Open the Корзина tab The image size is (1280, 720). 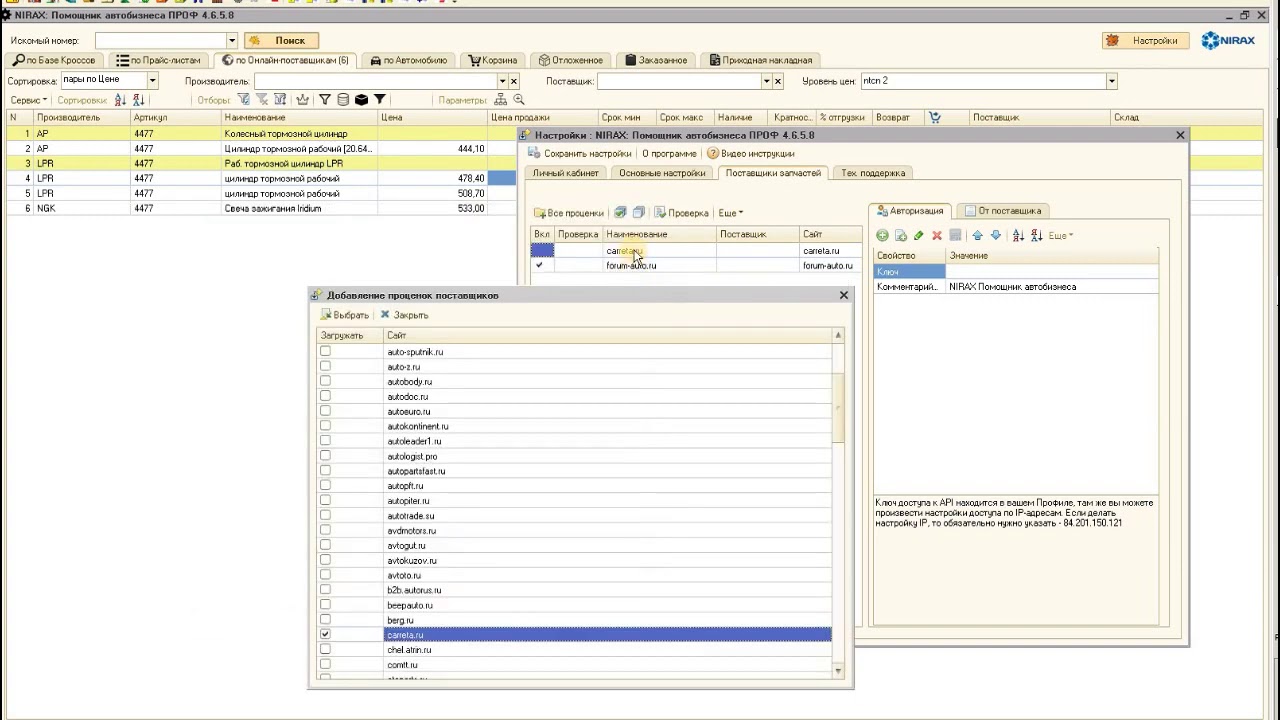tap(493, 61)
